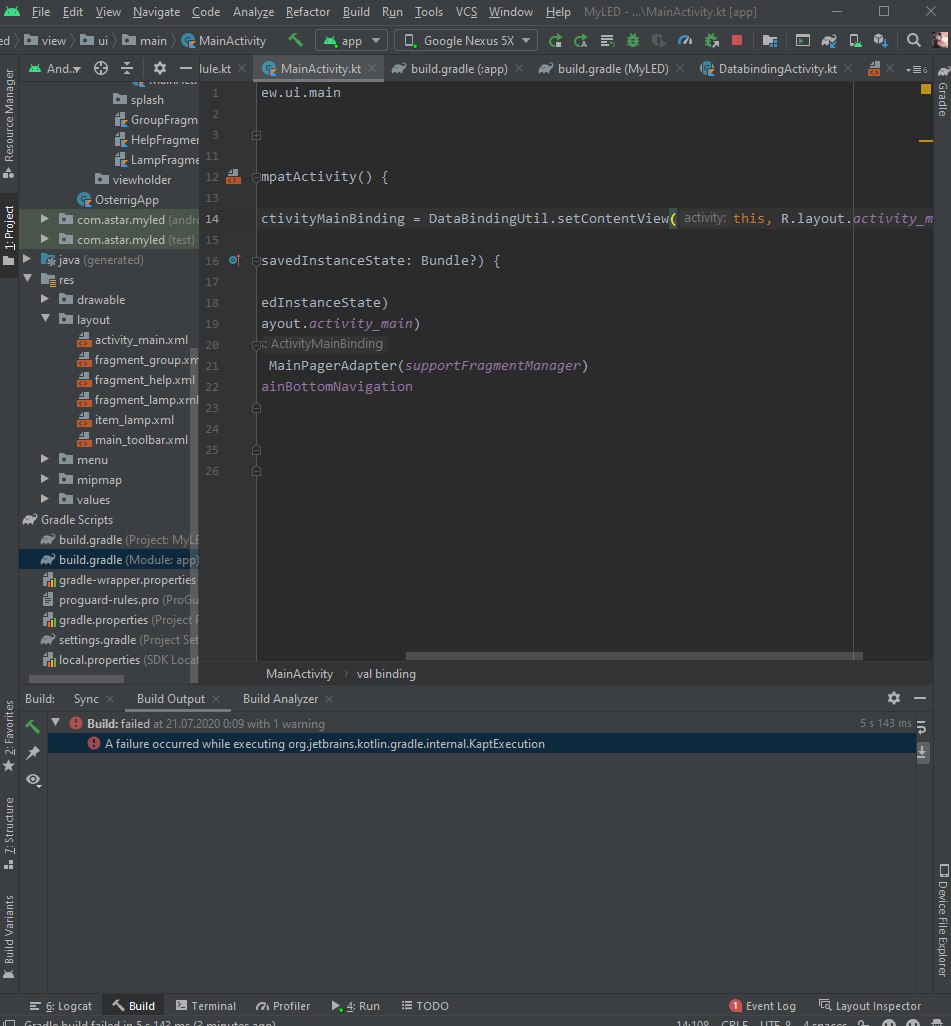Toggle code fold on line 16
Viewport: 951px width, 1026px height.
(x=256, y=261)
